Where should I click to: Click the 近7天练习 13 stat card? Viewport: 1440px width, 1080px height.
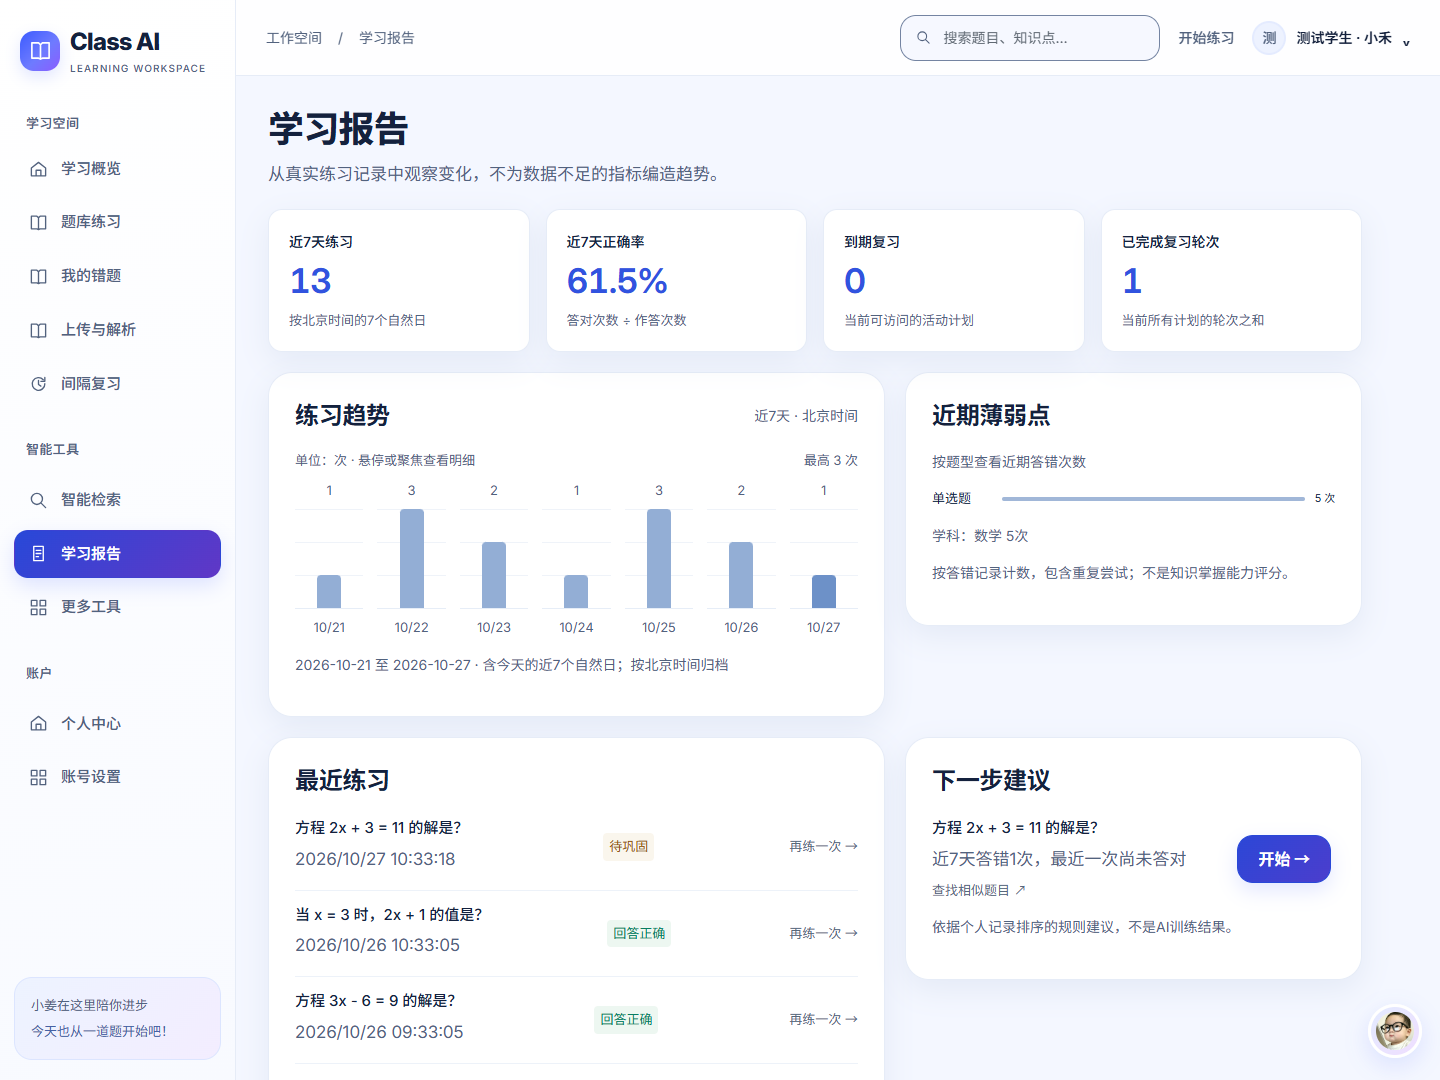[399, 280]
